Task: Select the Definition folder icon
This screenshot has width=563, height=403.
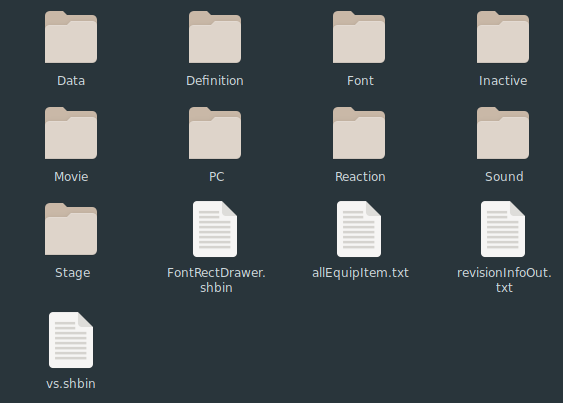Action: point(215,37)
